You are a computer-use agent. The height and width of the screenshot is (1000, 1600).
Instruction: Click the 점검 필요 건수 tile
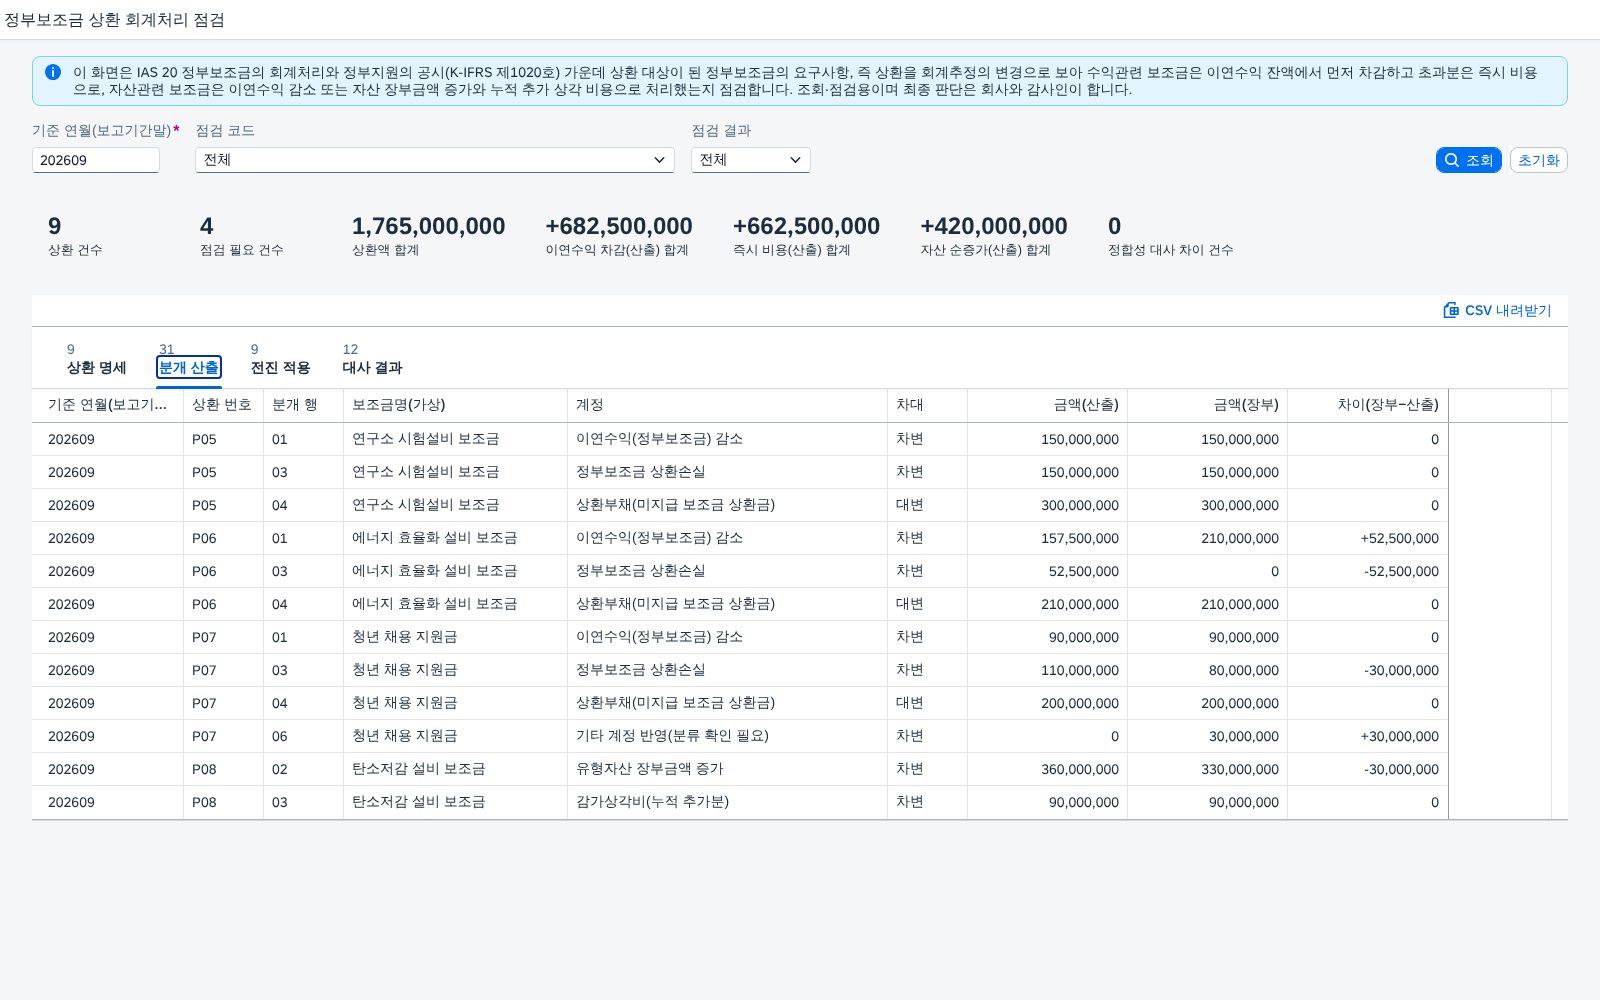pyautogui.click(x=241, y=236)
